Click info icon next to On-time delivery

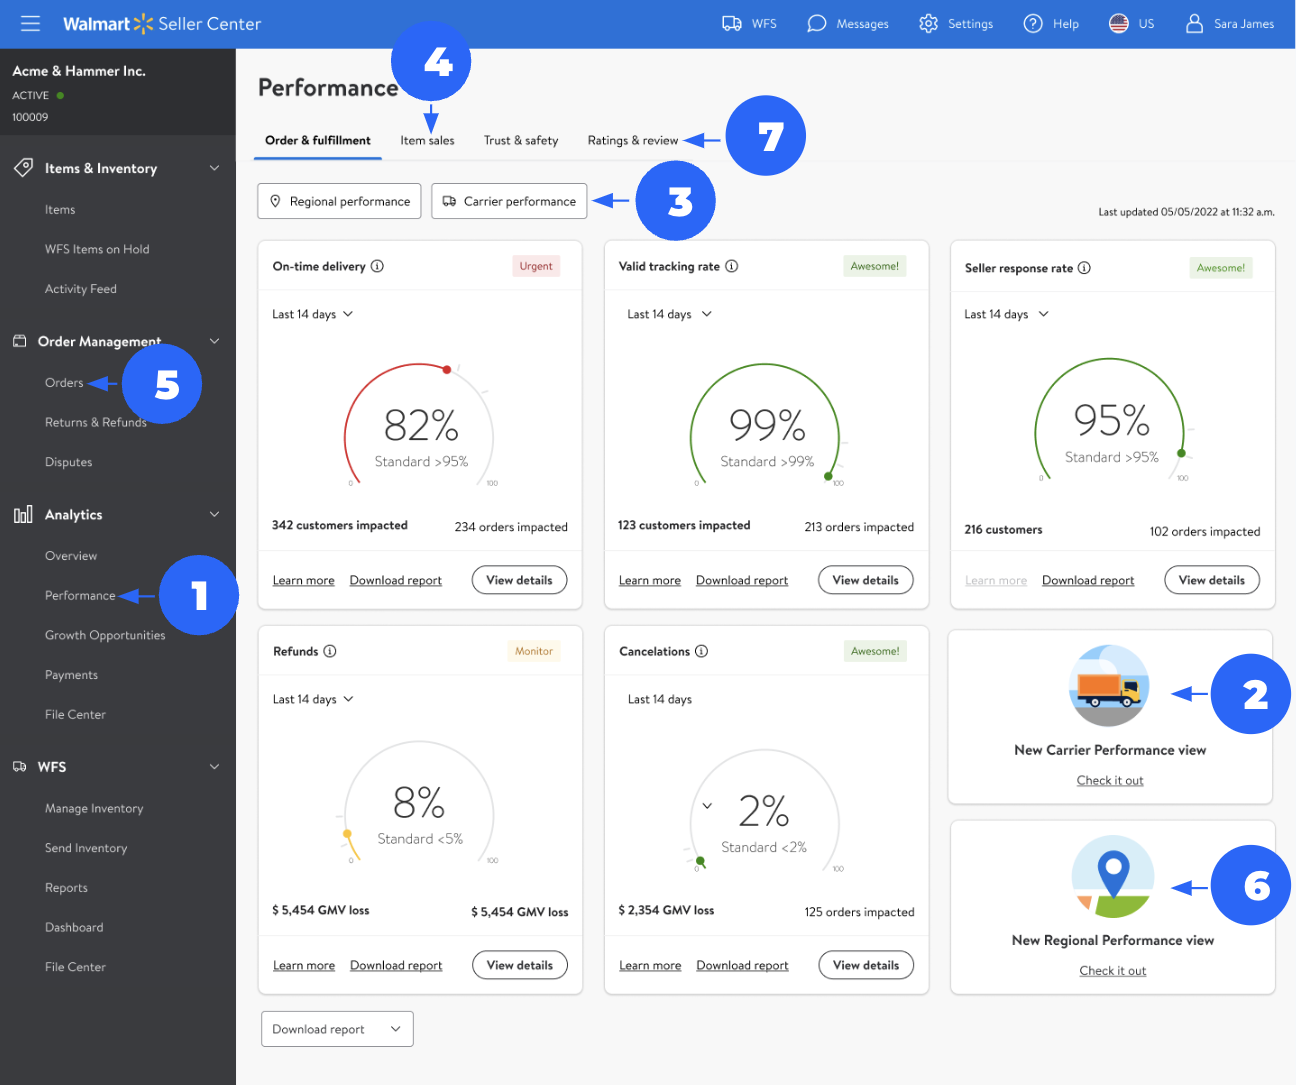coord(377,266)
